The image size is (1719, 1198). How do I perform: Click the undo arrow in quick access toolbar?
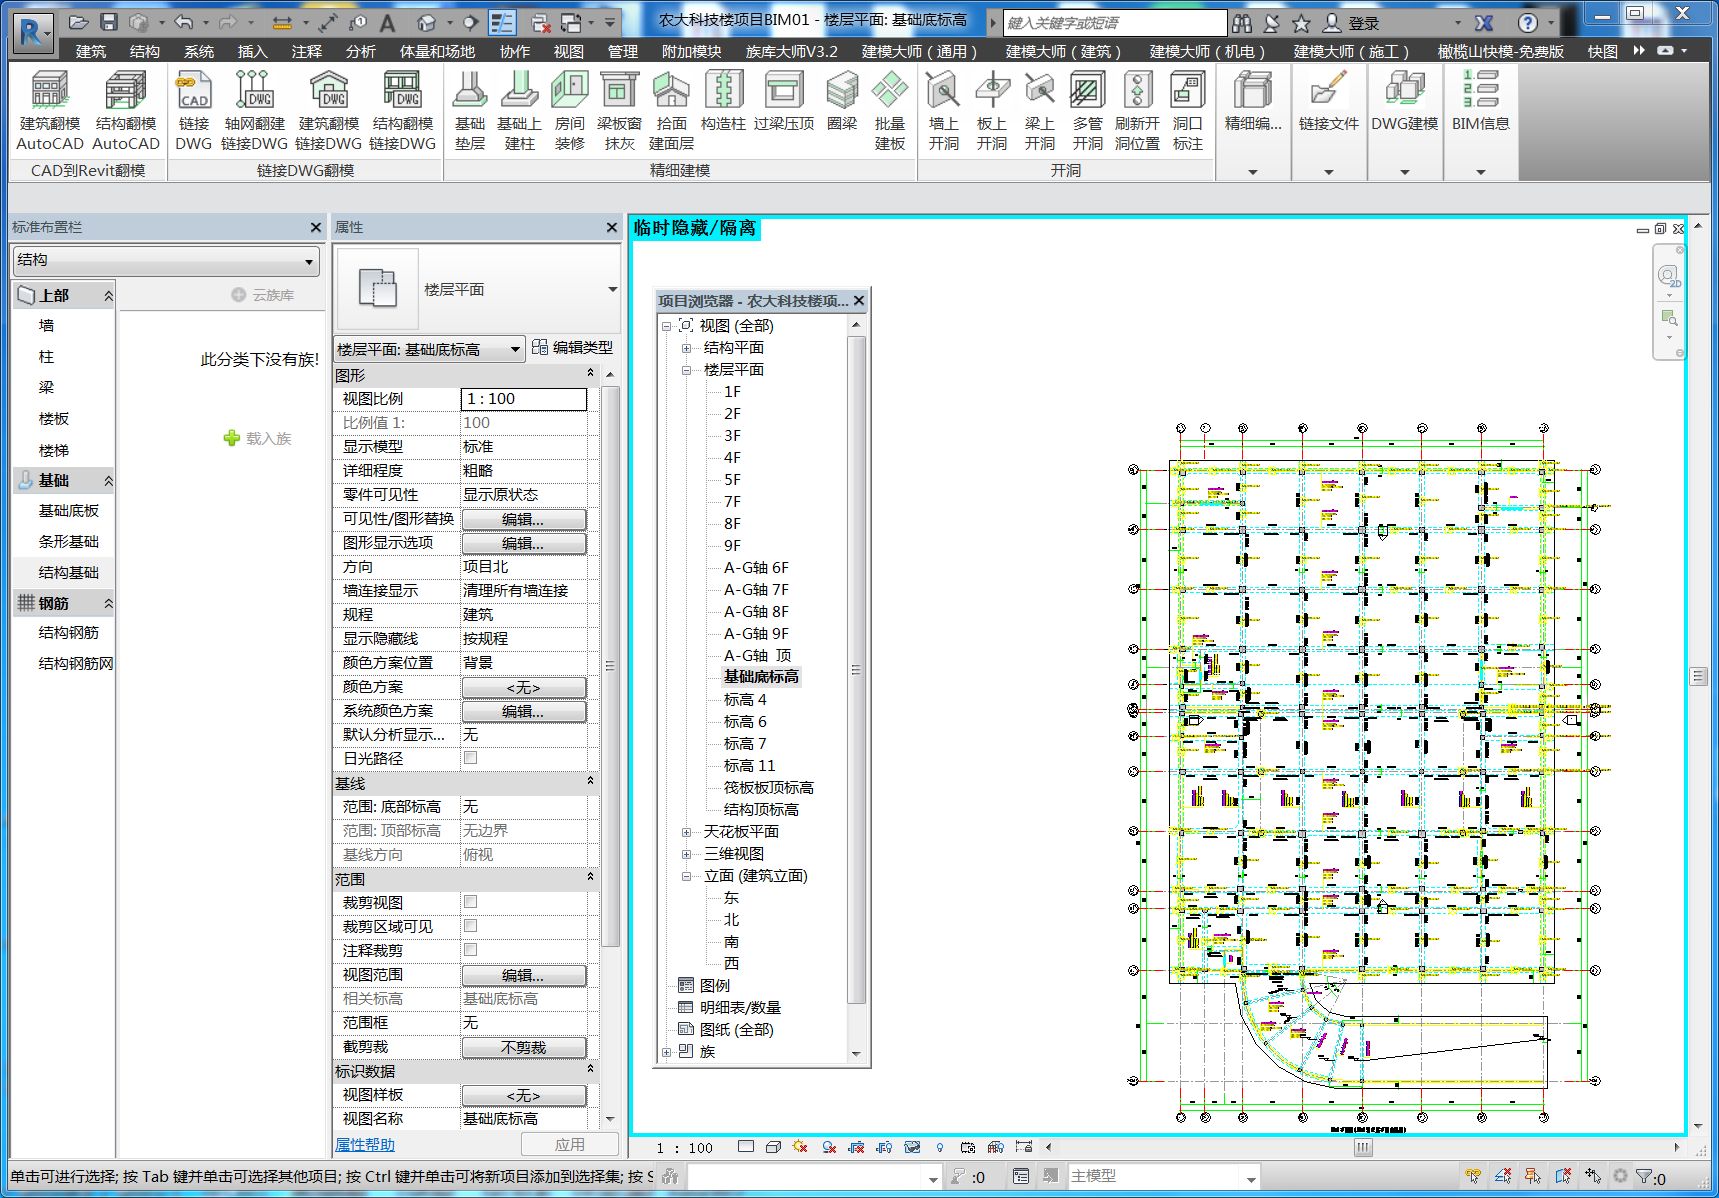(183, 22)
